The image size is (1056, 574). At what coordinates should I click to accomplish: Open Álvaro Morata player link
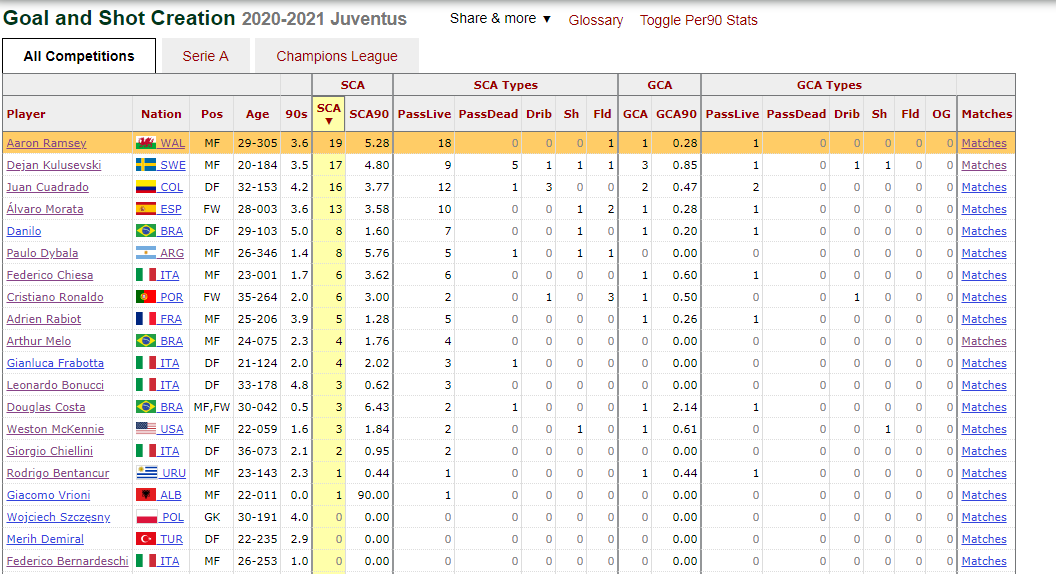[x=45, y=209]
